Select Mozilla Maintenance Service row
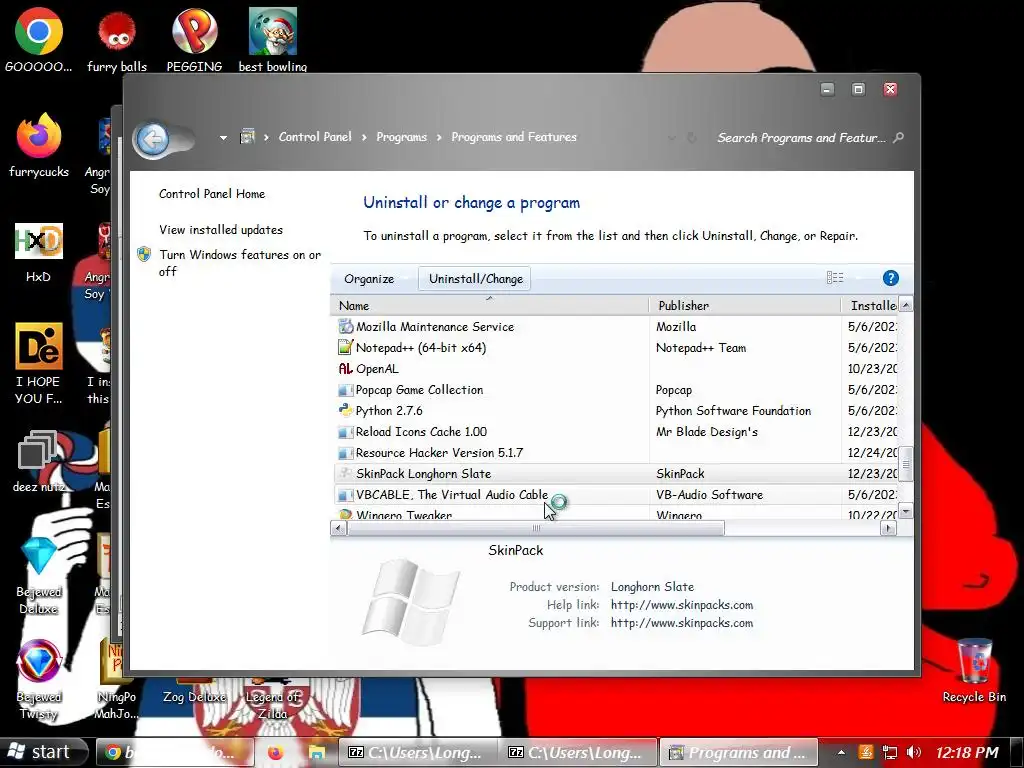1024x768 pixels. pos(615,327)
